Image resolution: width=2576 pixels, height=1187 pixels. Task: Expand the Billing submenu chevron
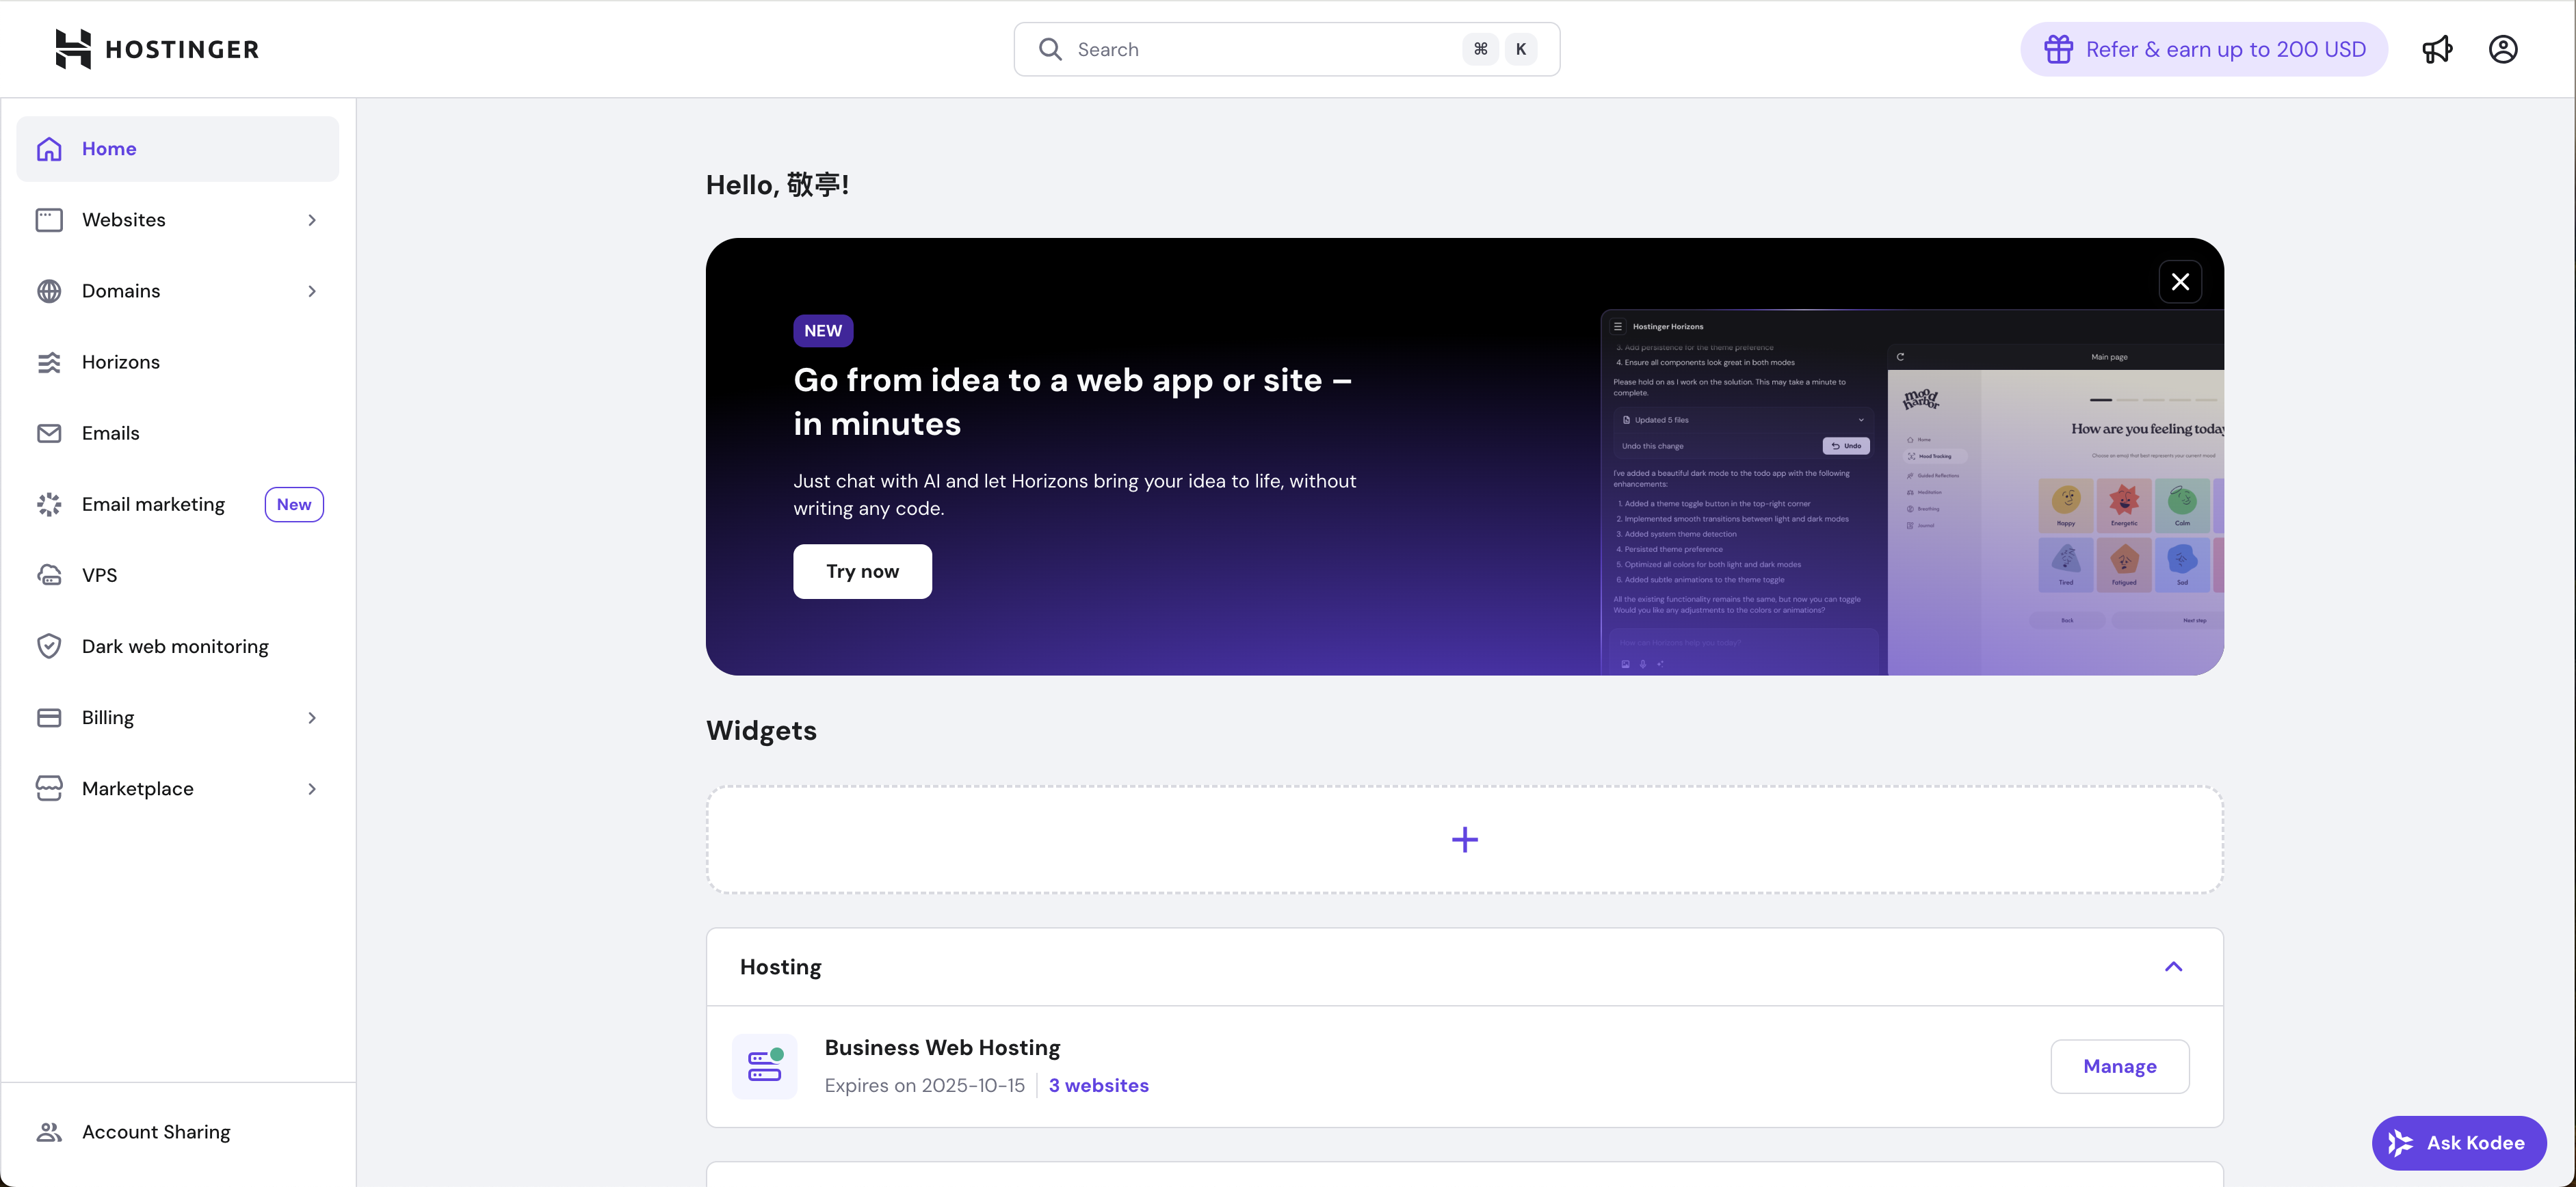[312, 717]
